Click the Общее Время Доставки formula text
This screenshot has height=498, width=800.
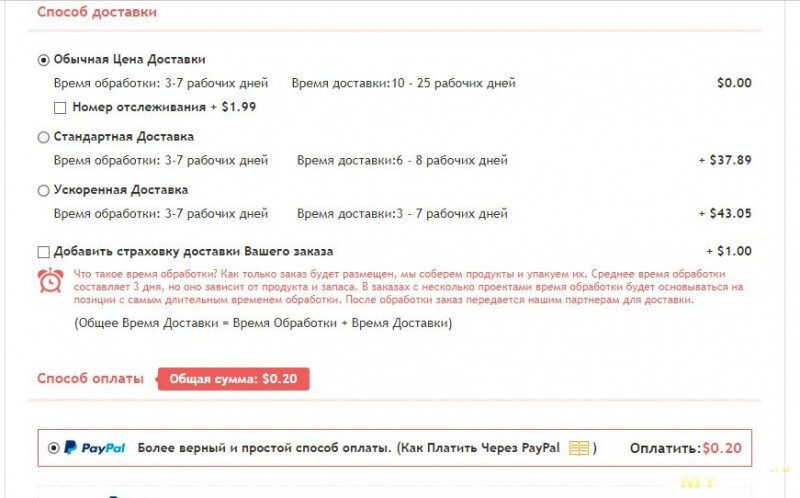[x=263, y=323]
